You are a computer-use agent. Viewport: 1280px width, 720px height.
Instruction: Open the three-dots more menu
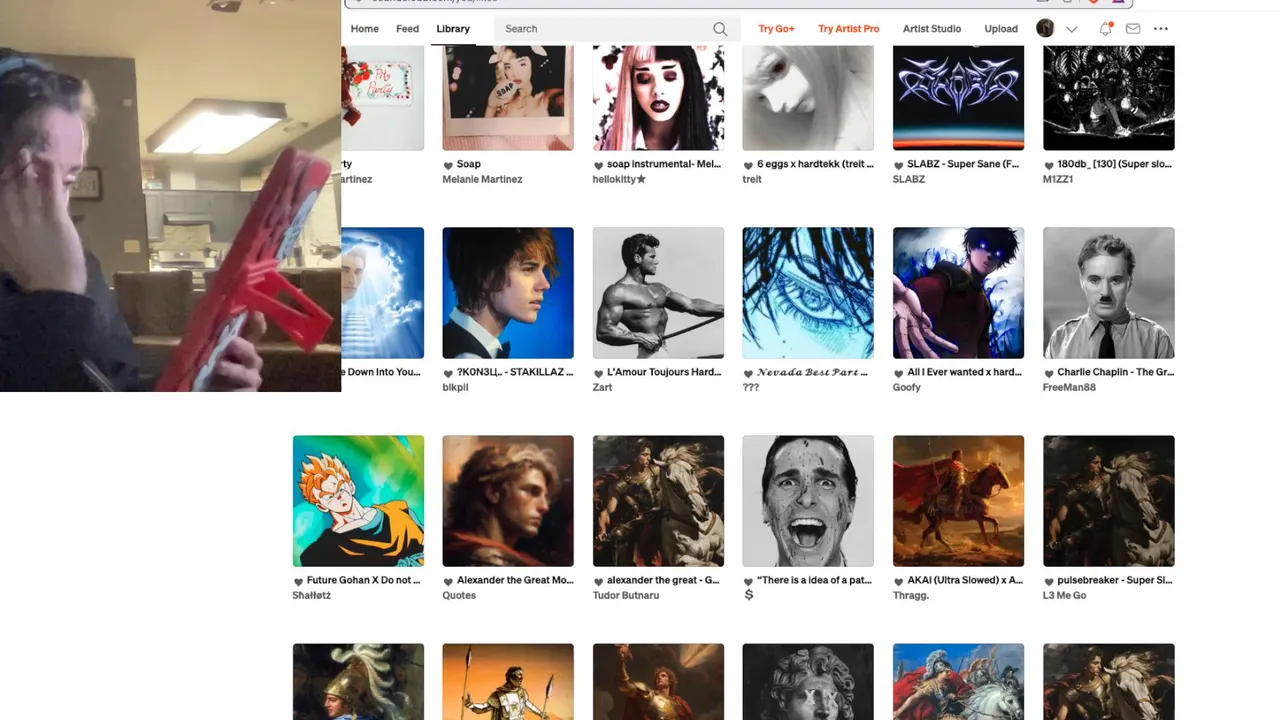[x=1161, y=29]
